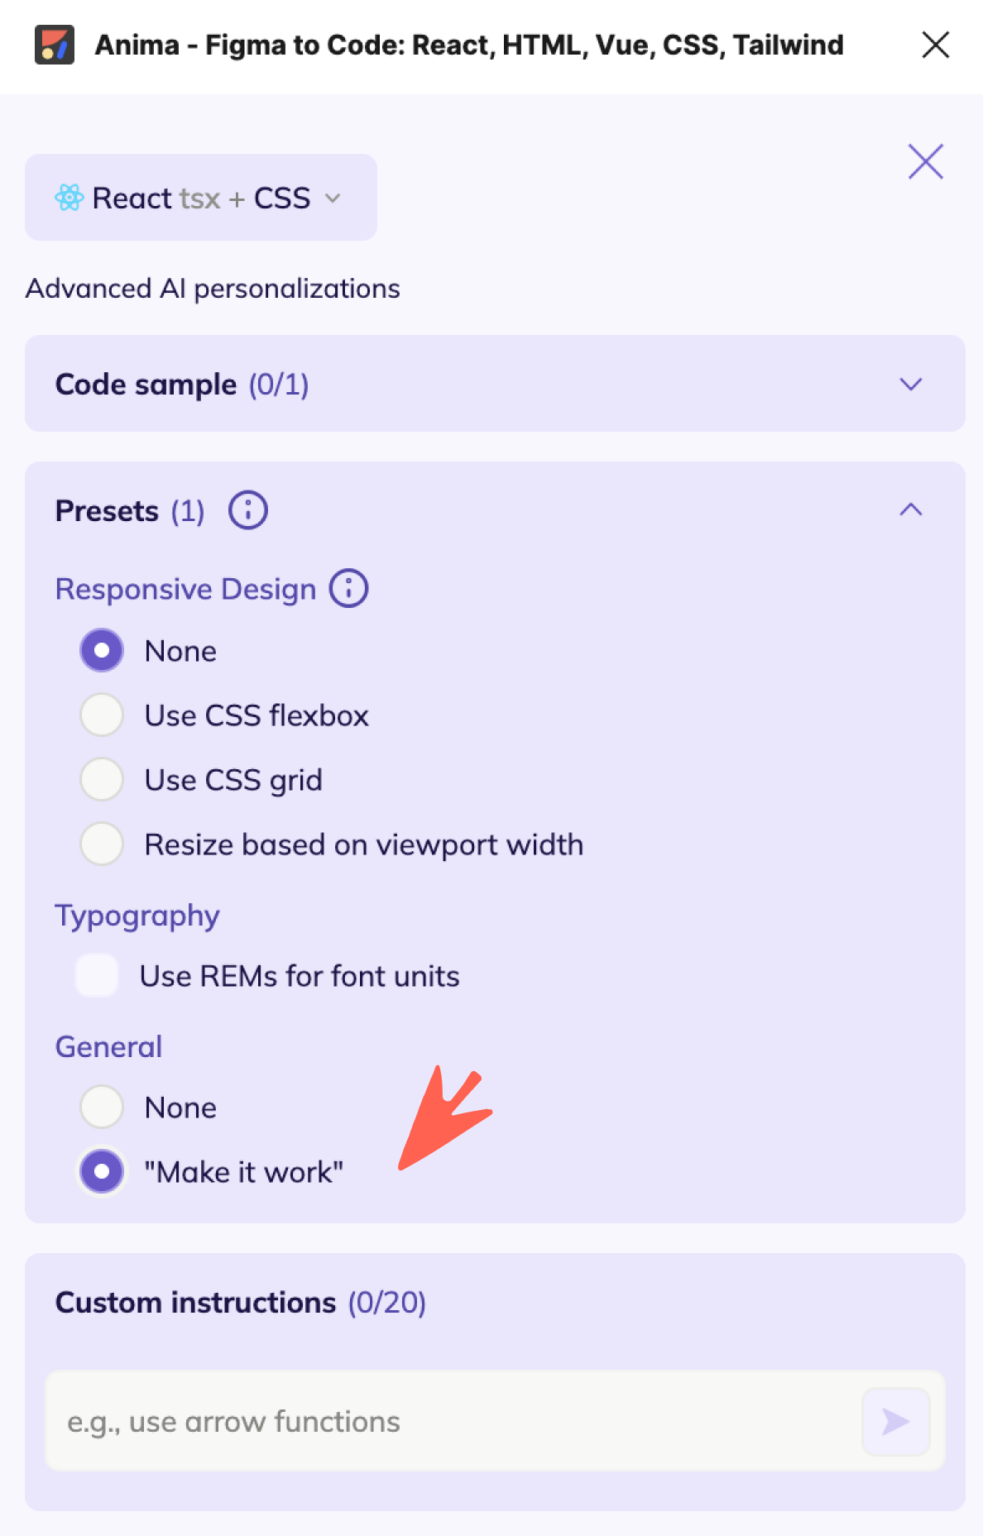Open the React tsx + CSS framework dropdown
The width and height of the screenshot is (983, 1536).
click(333, 198)
